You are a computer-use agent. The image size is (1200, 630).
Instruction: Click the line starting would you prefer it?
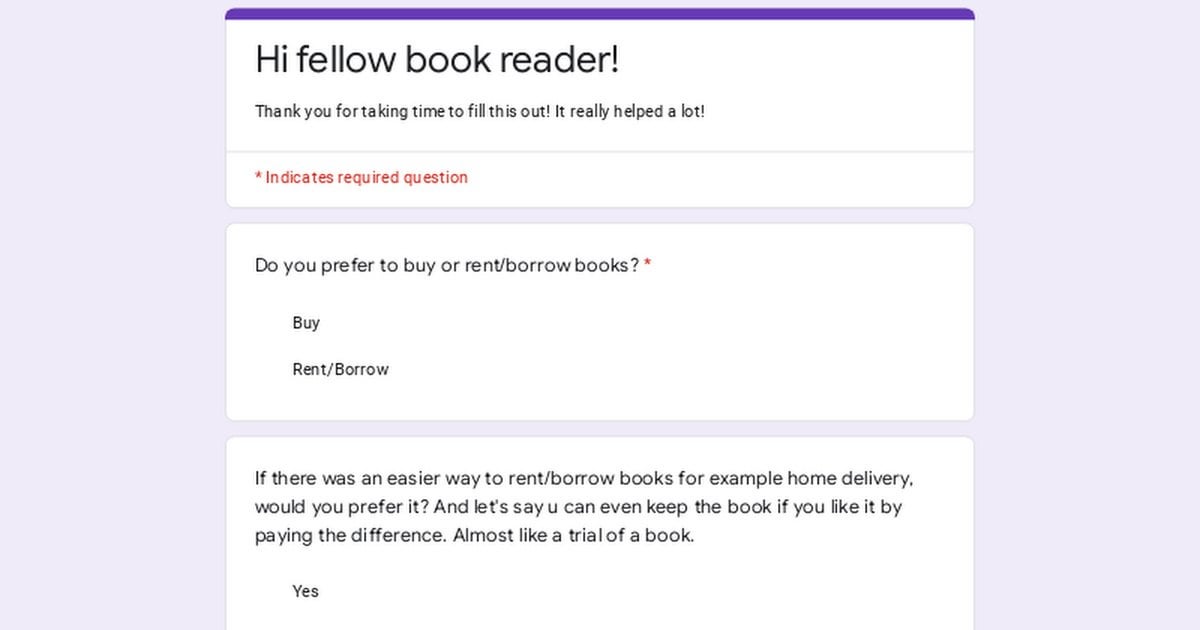point(578,506)
